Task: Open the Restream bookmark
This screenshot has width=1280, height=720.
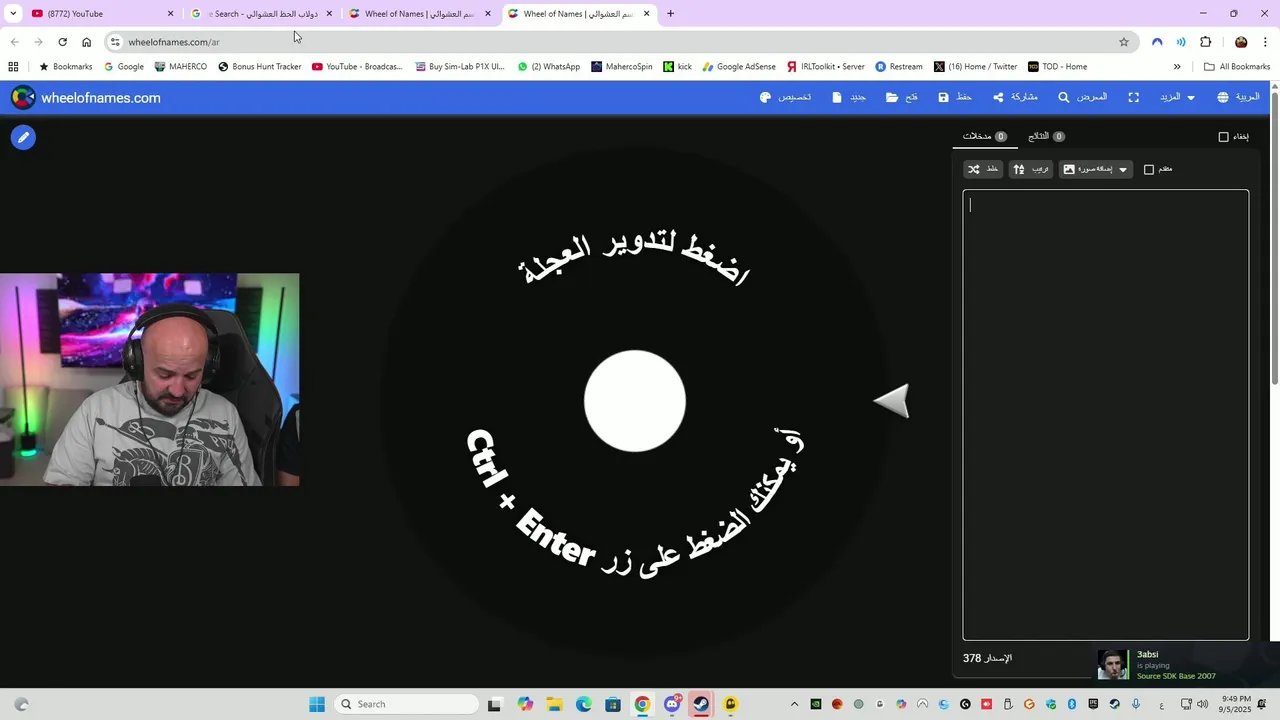Action: [899, 67]
